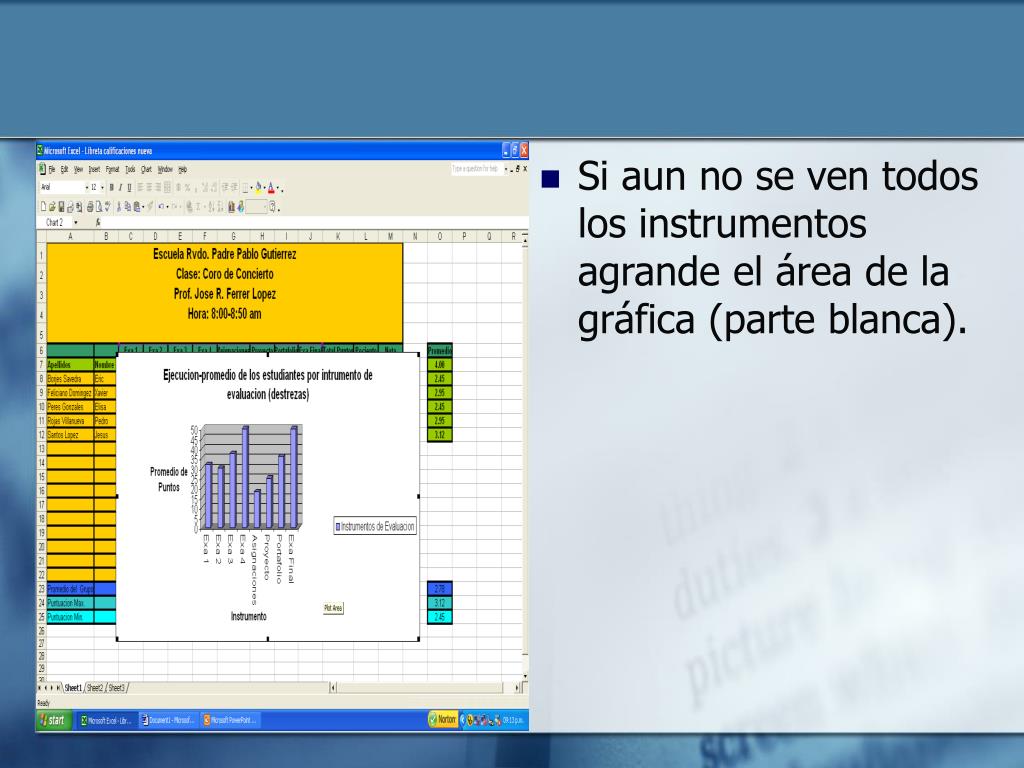The image size is (1024, 768).
Task: Click the Open file icon
Action: click(52, 206)
